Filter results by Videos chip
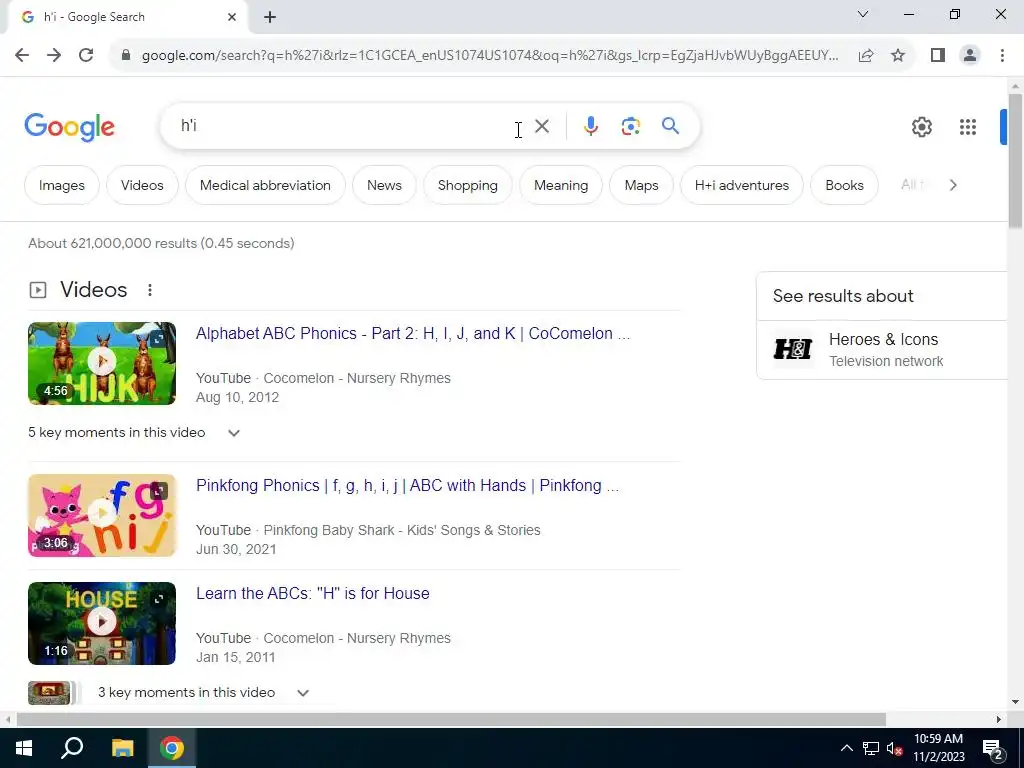Screen dimensions: 1024x768 coord(142,185)
